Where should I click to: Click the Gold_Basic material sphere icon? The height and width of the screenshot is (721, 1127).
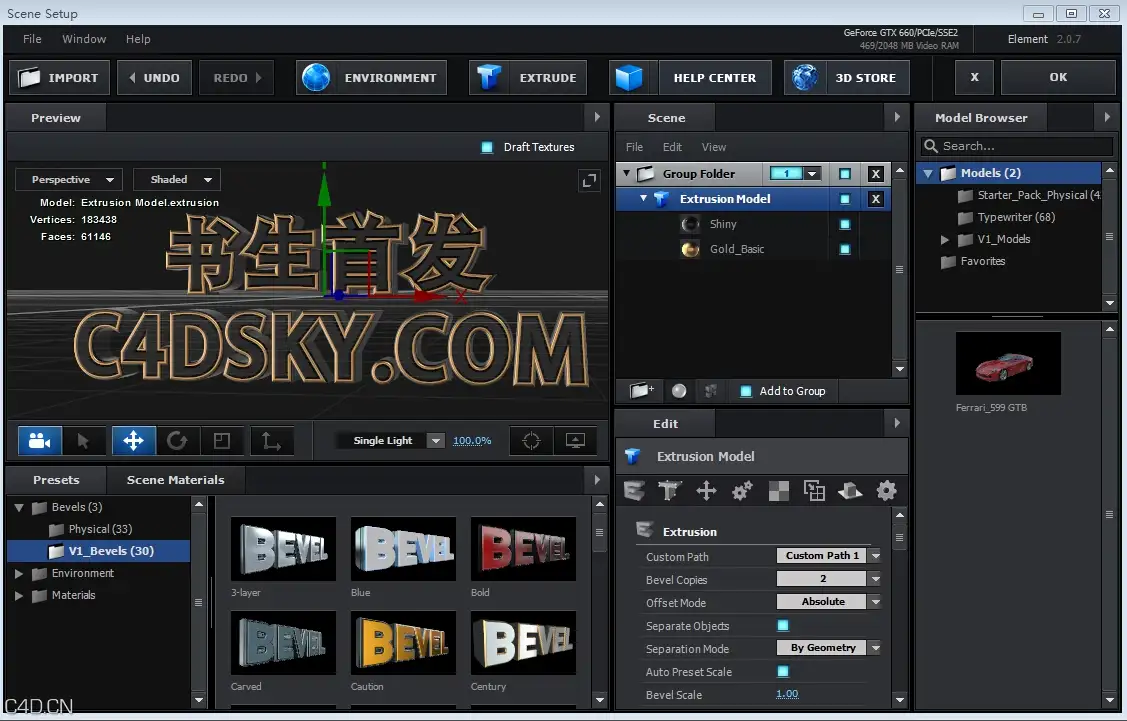click(690, 249)
